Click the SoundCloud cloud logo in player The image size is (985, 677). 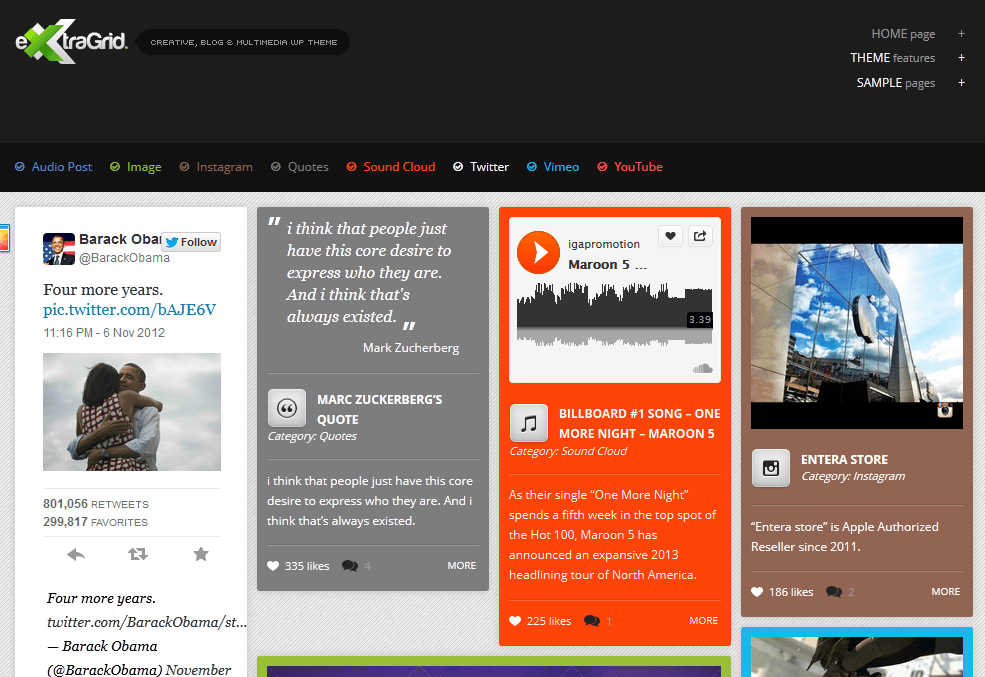click(702, 368)
